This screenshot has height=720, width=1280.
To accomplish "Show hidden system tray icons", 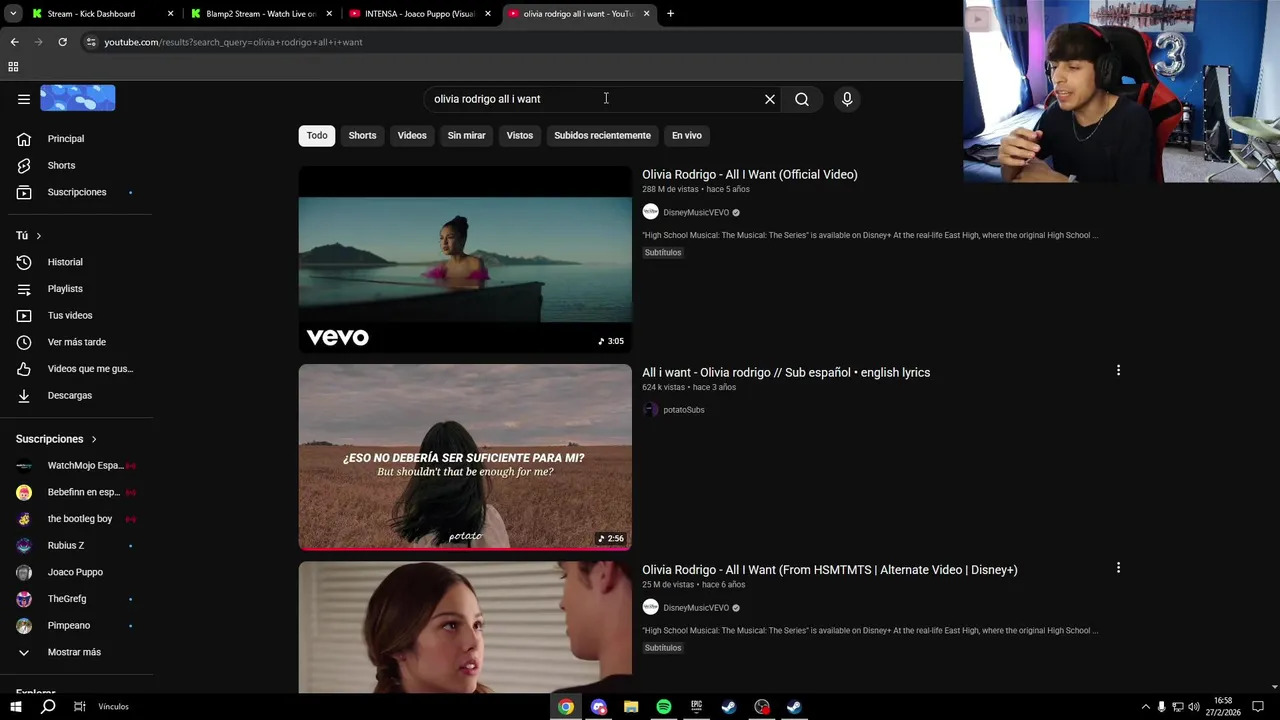I will 1145,707.
